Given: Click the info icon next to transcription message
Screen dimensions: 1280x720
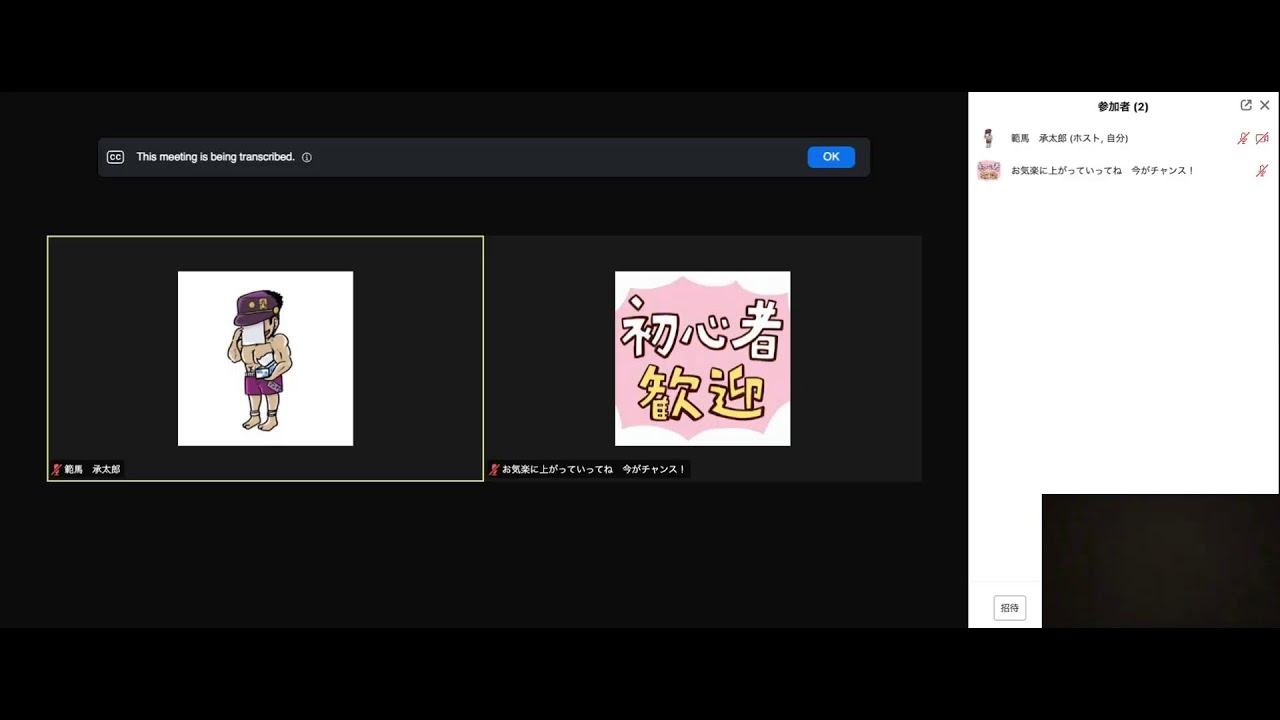Looking at the screenshot, I should coord(306,157).
